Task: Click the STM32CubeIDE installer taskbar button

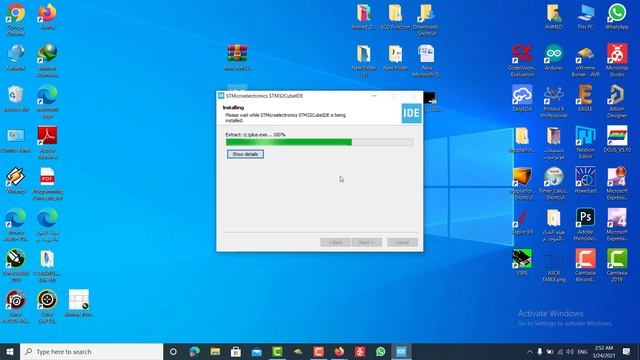Action: [401, 351]
